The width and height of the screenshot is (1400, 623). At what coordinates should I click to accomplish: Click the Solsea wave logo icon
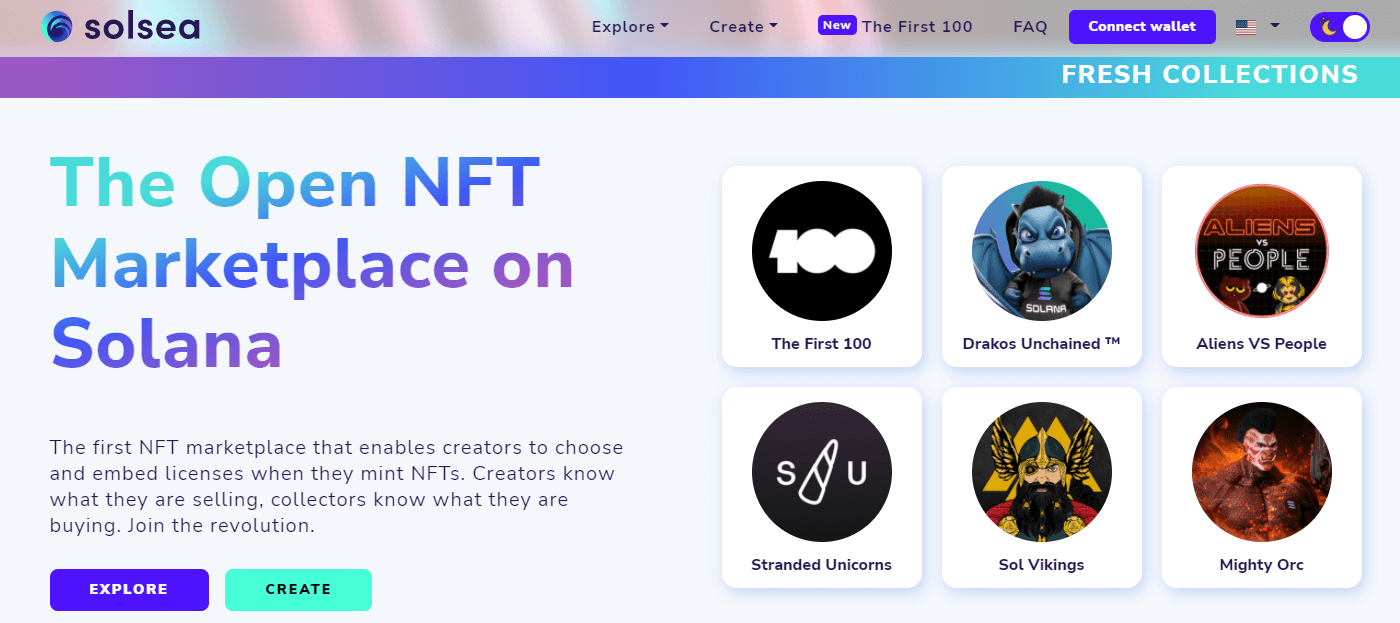(58, 27)
